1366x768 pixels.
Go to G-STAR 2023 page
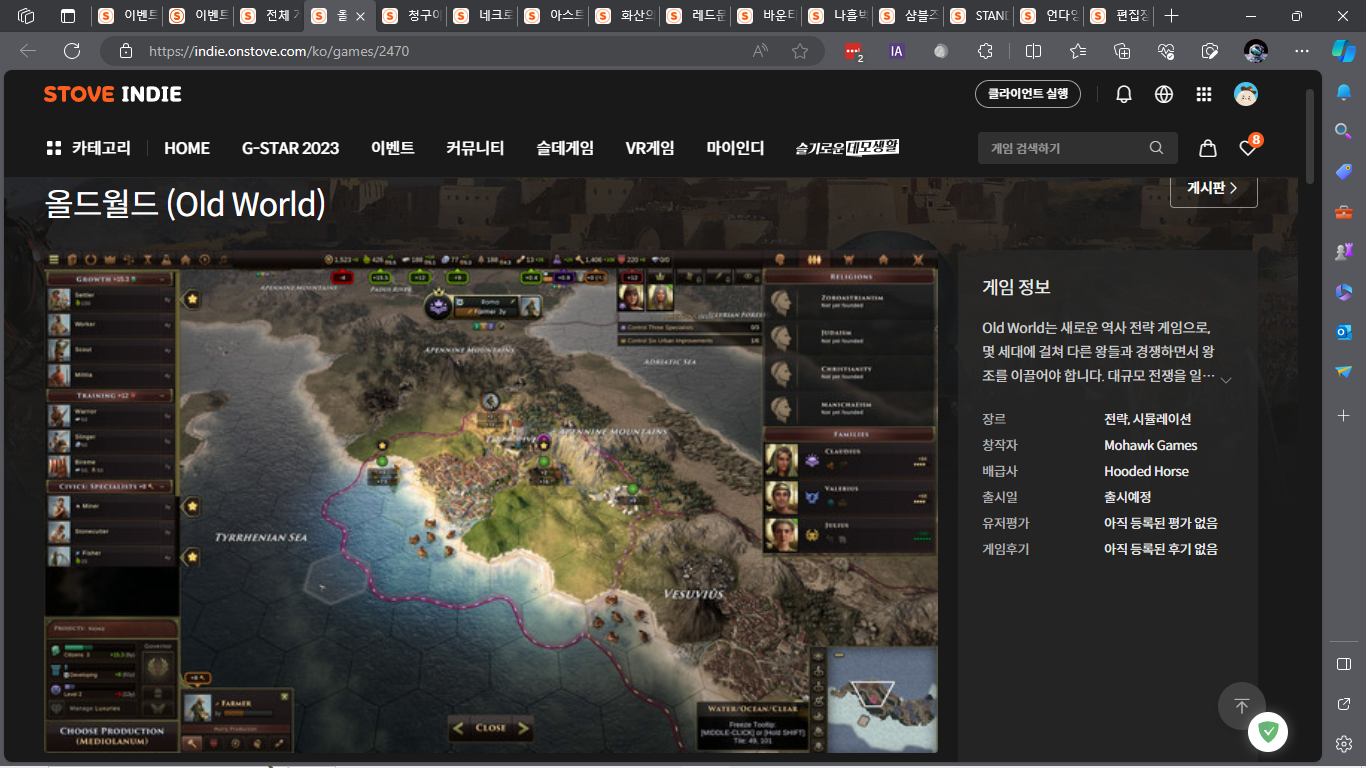(x=290, y=148)
